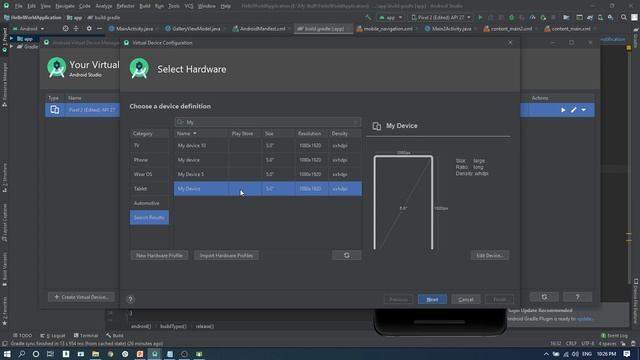Open AVD Manager help question button
Image resolution: width=640 pixels, height=360 pixels.
click(x=577, y=297)
